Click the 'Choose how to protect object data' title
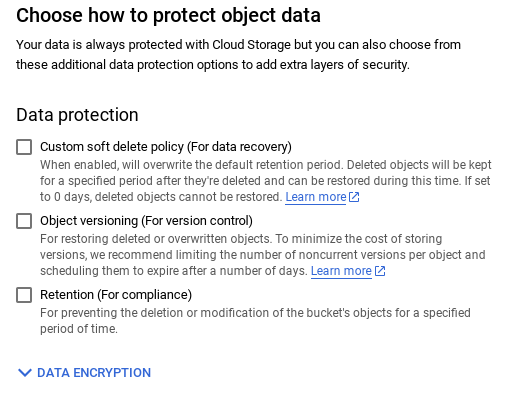This screenshot has height=394, width=510. pyautogui.click(x=168, y=15)
